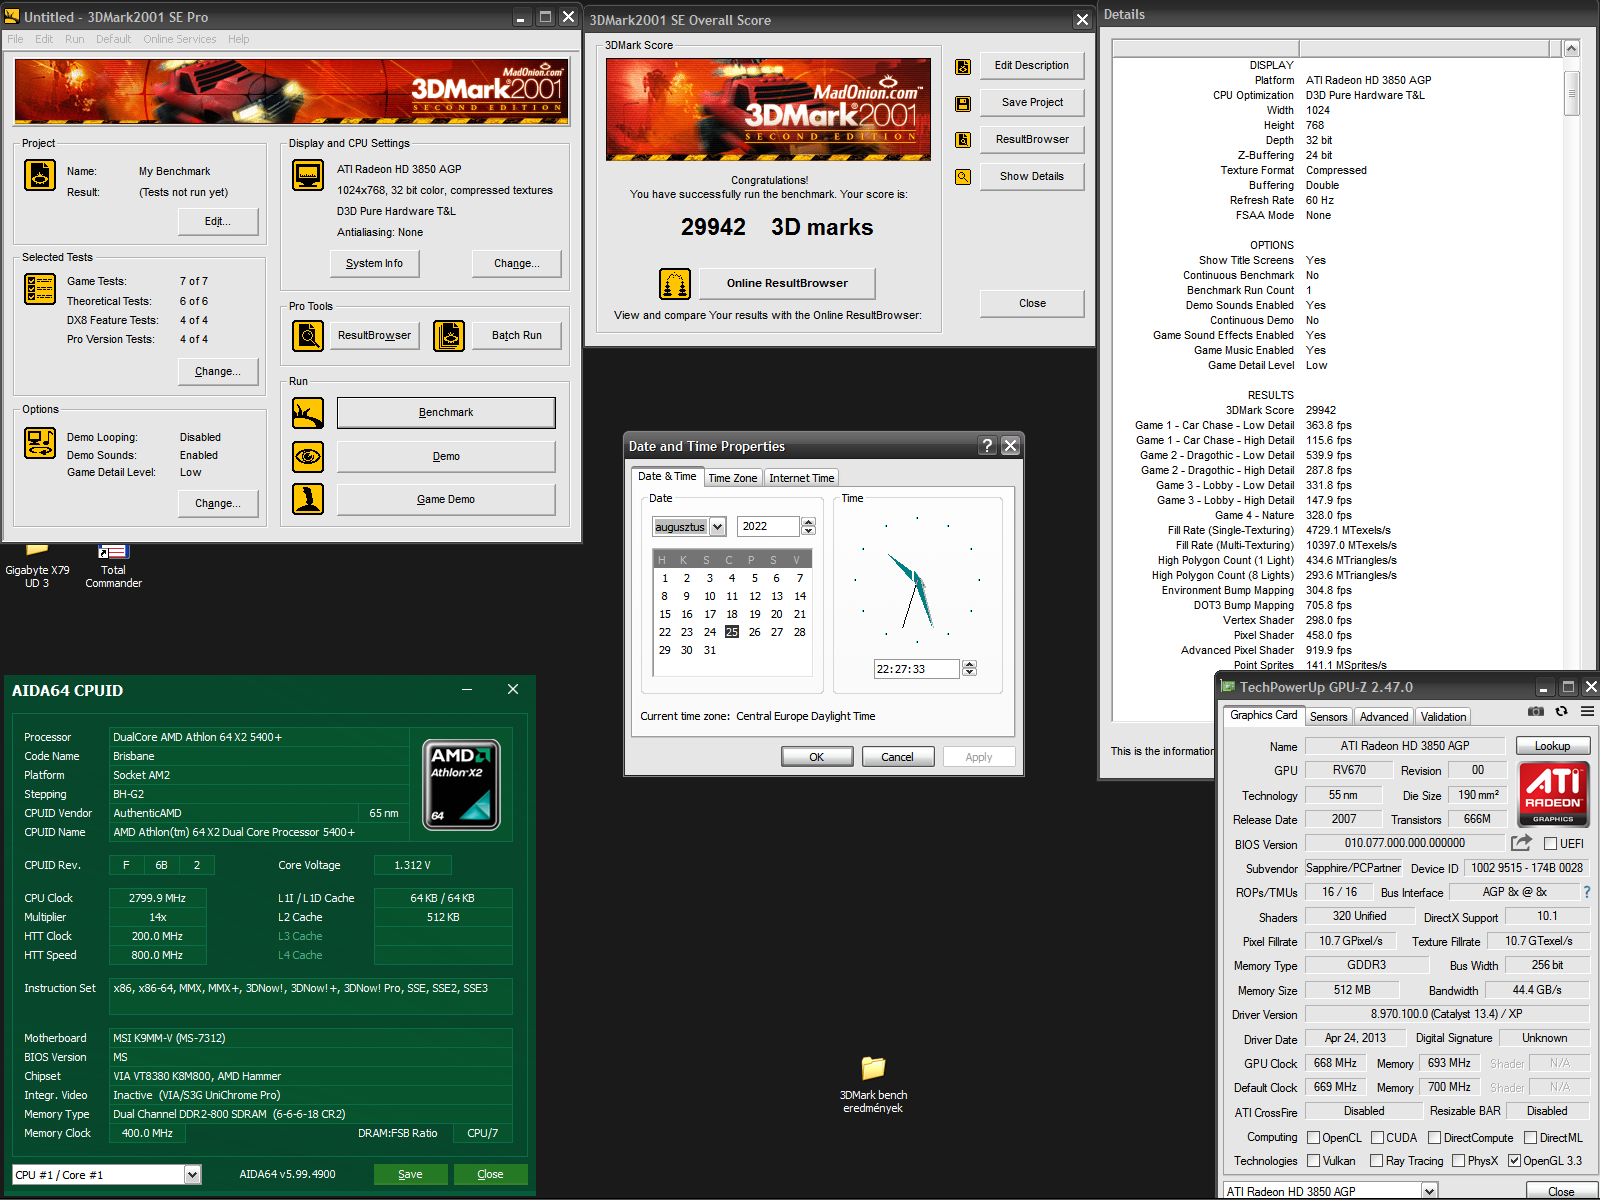This screenshot has height=1200, width=1600.
Task: Click the Online ResultBrowser icon
Action: pyautogui.click(x=675, y=284)
